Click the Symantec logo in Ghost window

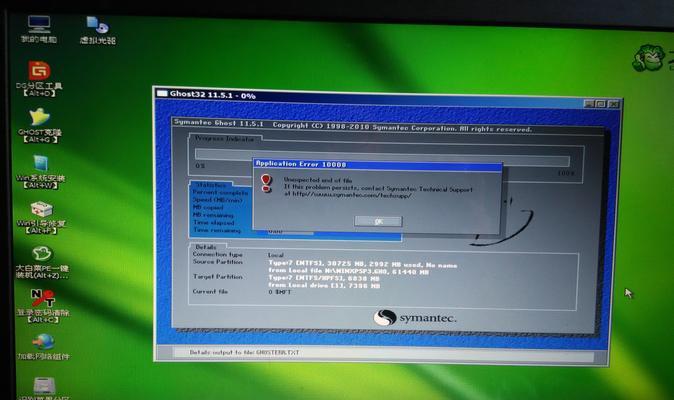[x=415, y=318]
